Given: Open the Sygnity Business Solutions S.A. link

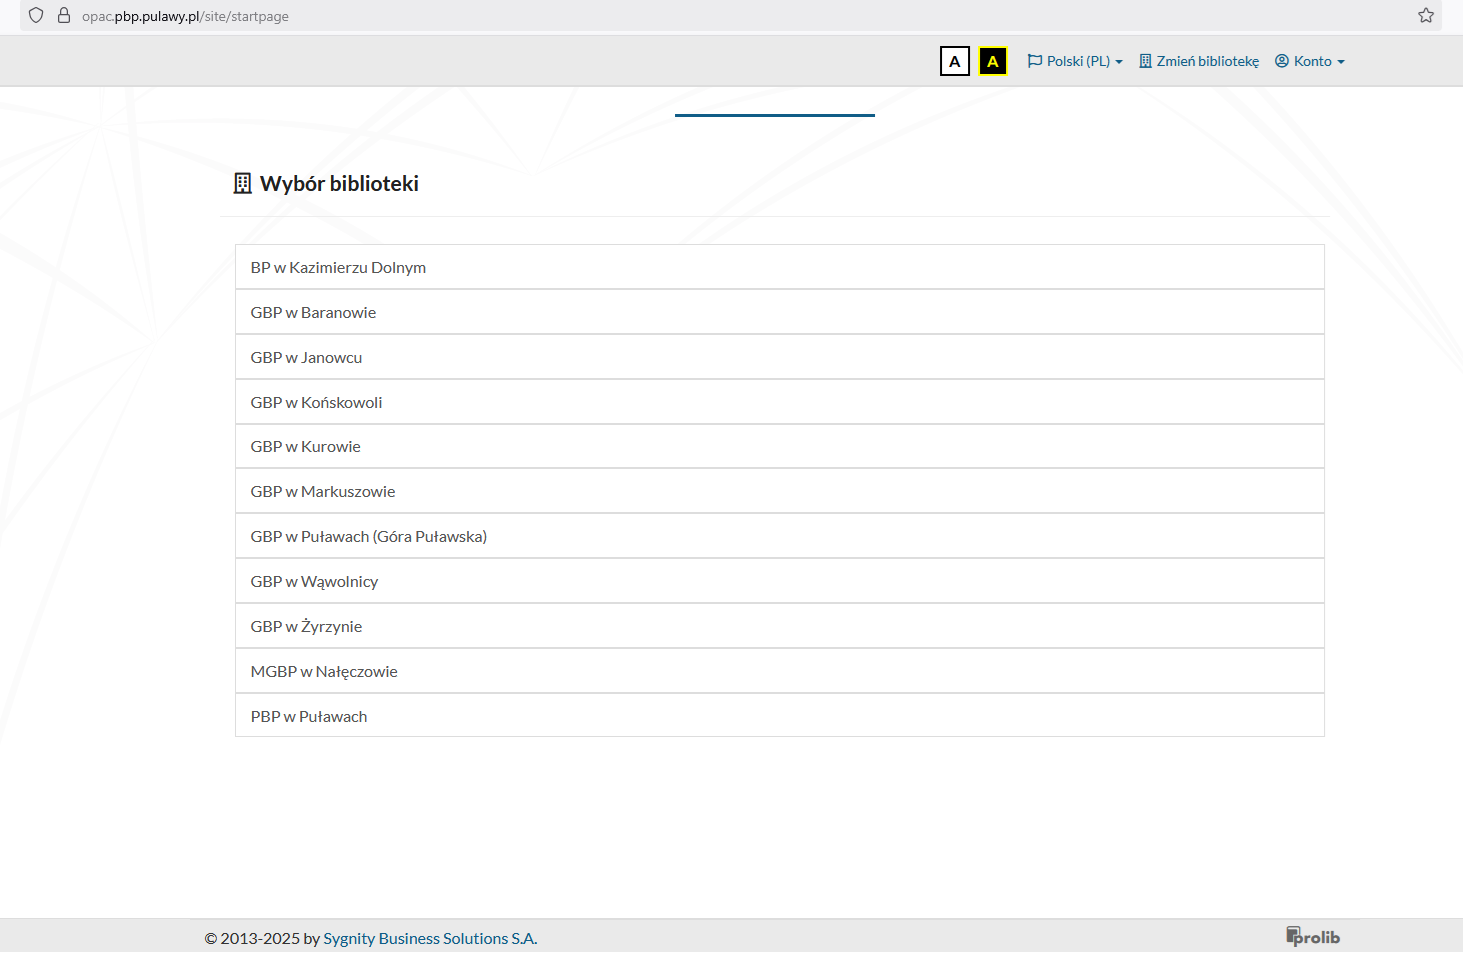Looking at the screenshot, I should (430, 938).
